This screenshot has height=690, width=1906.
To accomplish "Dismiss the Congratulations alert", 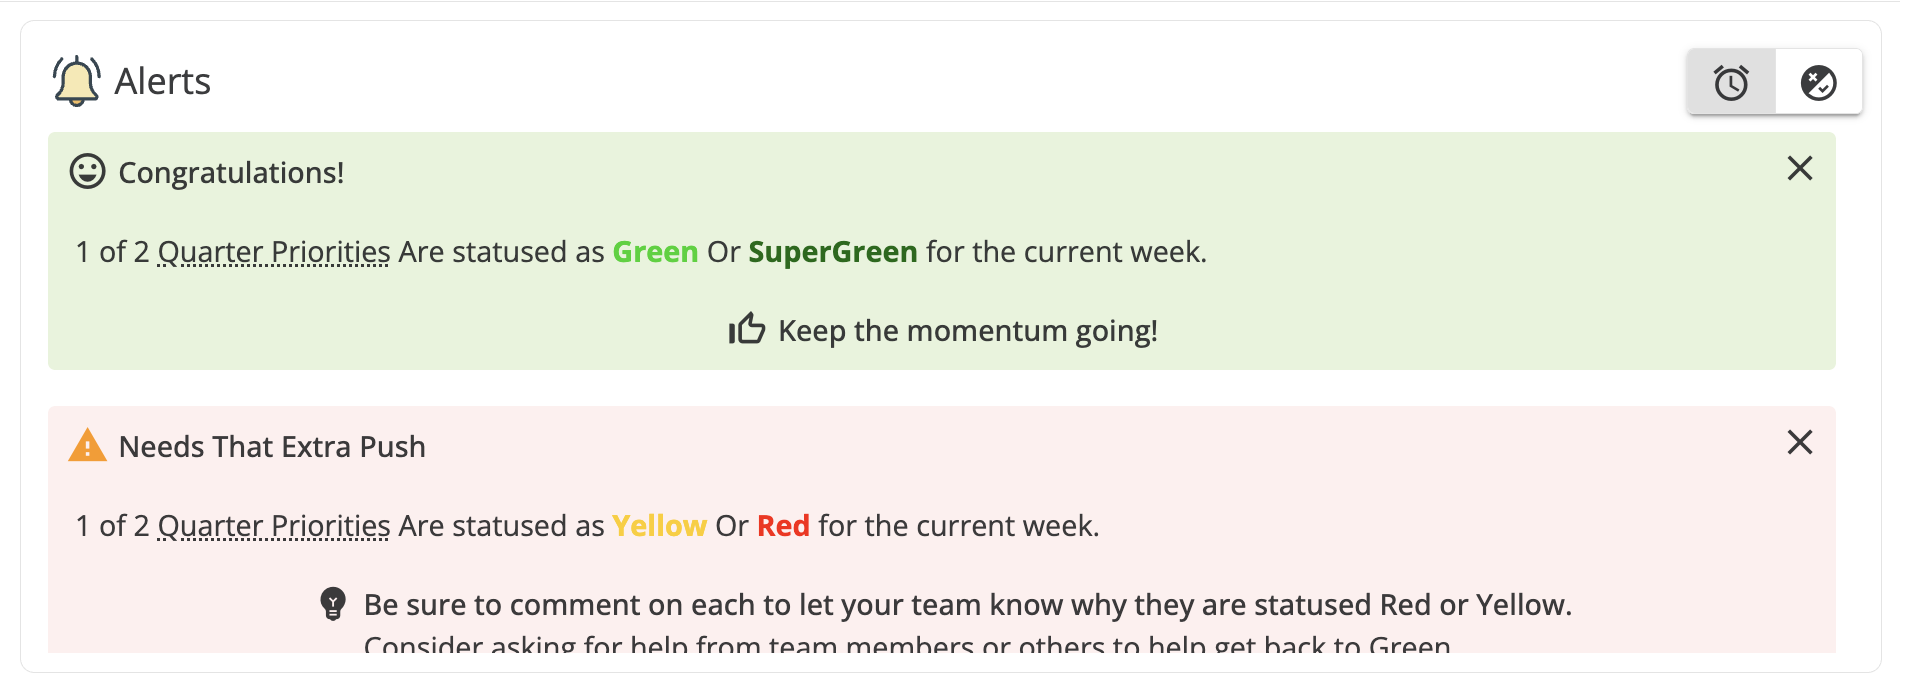I will [x=1800, y=168].
